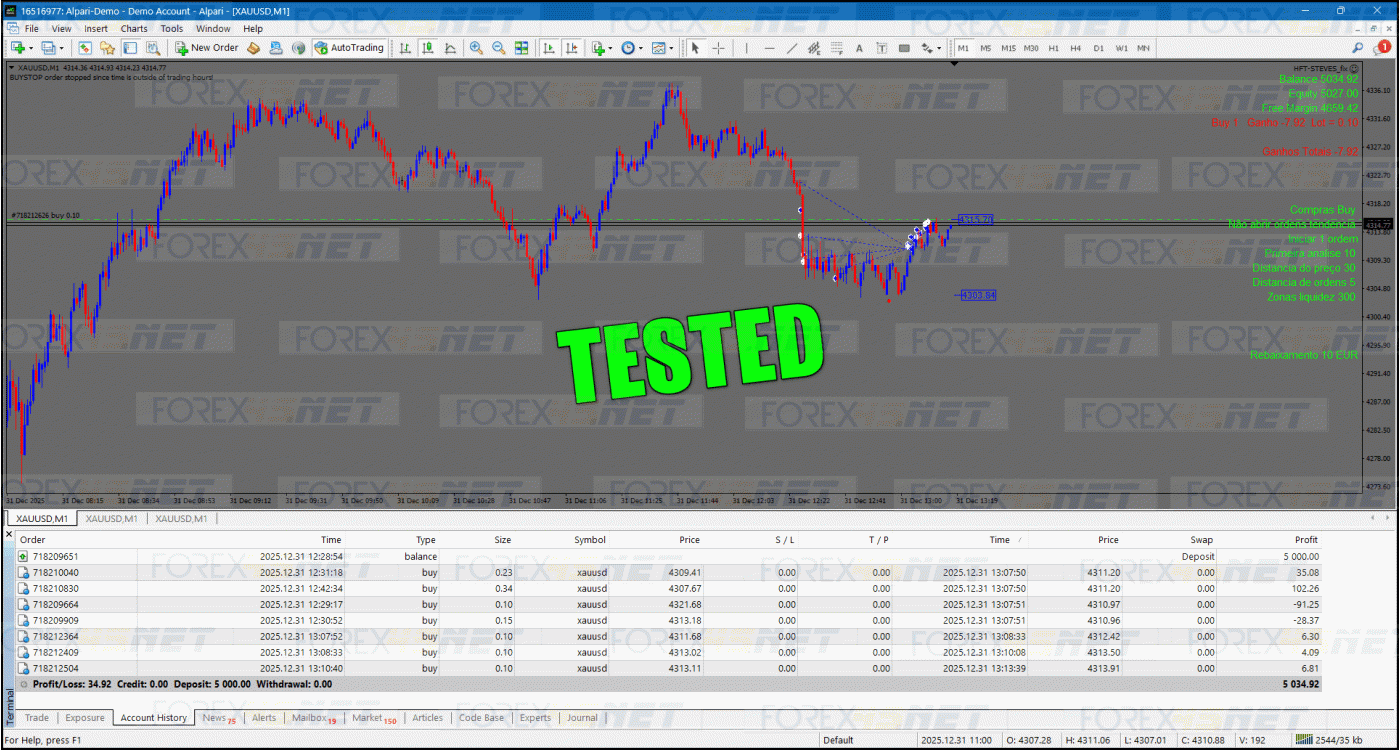The width and height of the screenshot is (1400, 750).
Task: Click the New Order button
Action: coord(207,47)
